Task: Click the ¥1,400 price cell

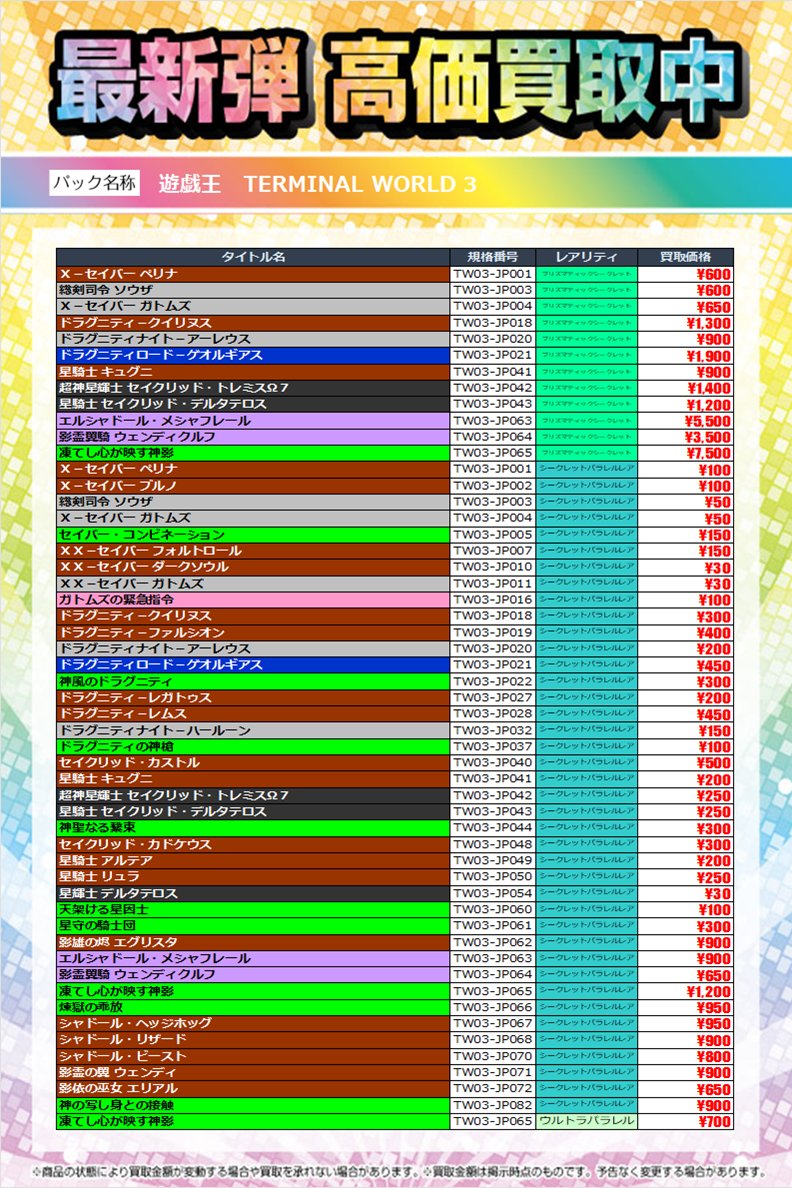Action: click(685, 388)
